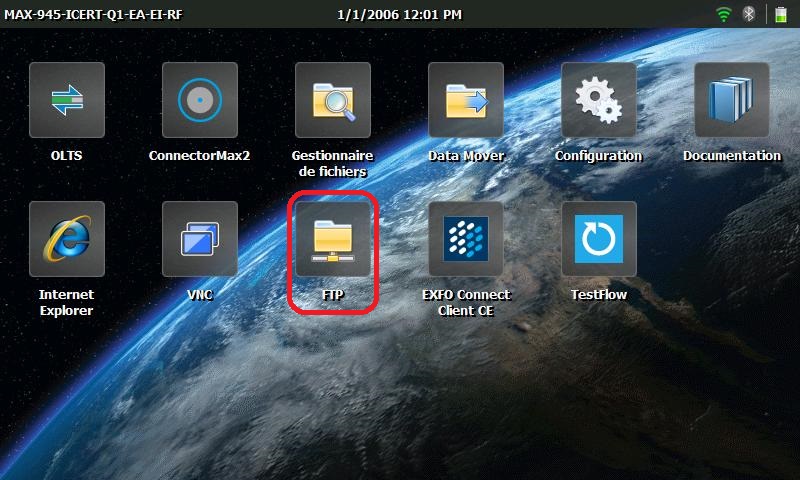Click the "Documentation" label text
The height and width of the screenshot is (480, 800).
pos(732,156)
